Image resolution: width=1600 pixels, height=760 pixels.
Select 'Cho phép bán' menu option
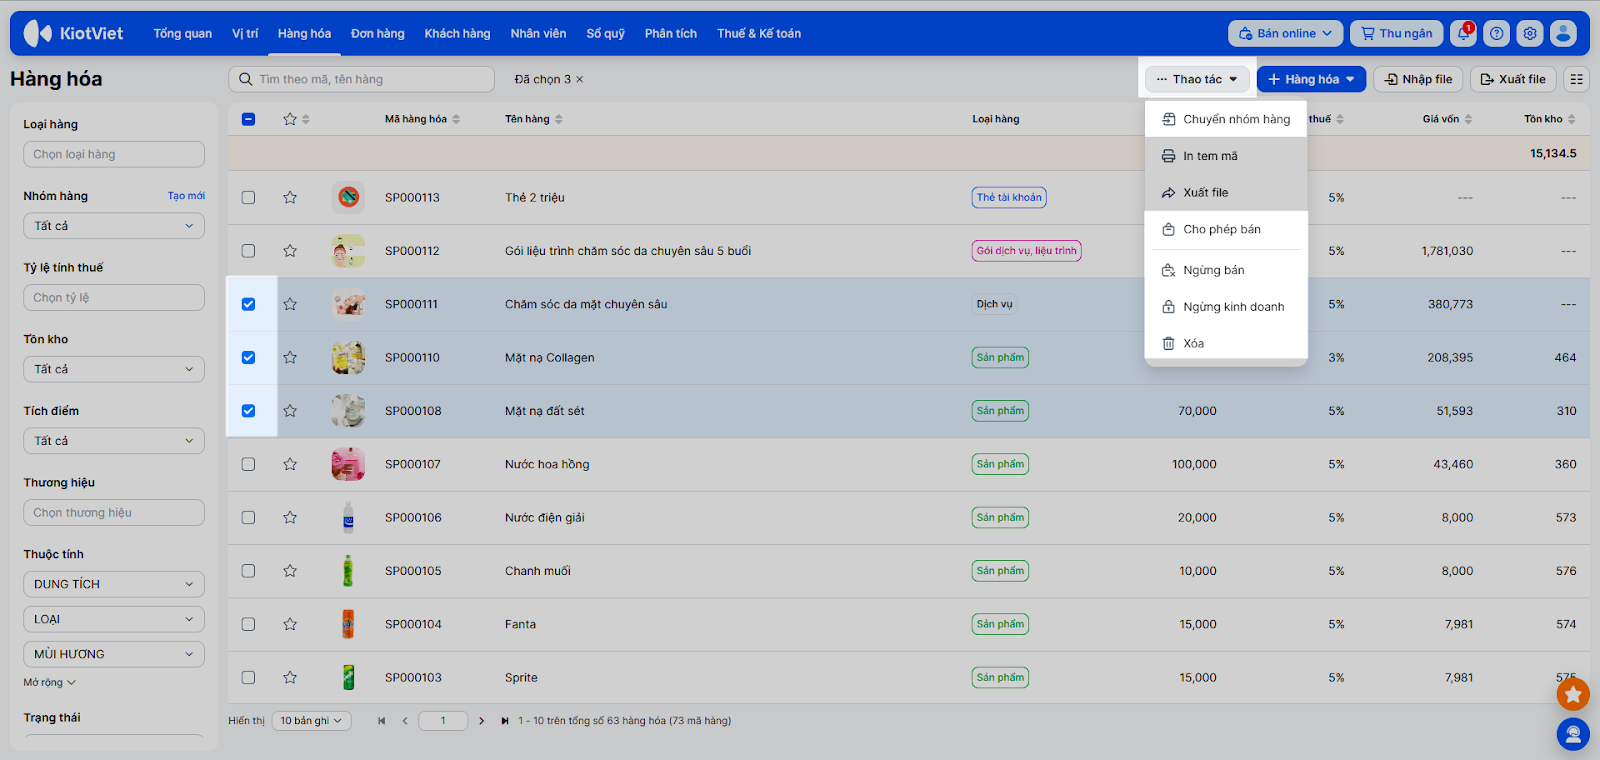click(x=1226, y=229)
